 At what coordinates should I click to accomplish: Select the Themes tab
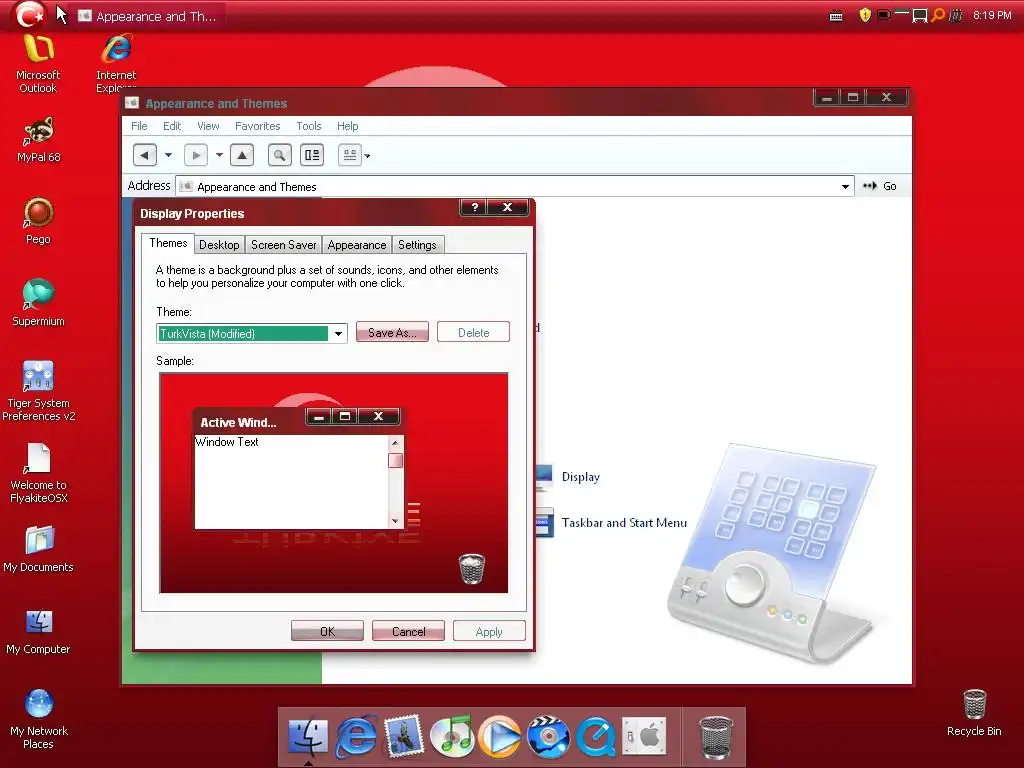[168, 243]
